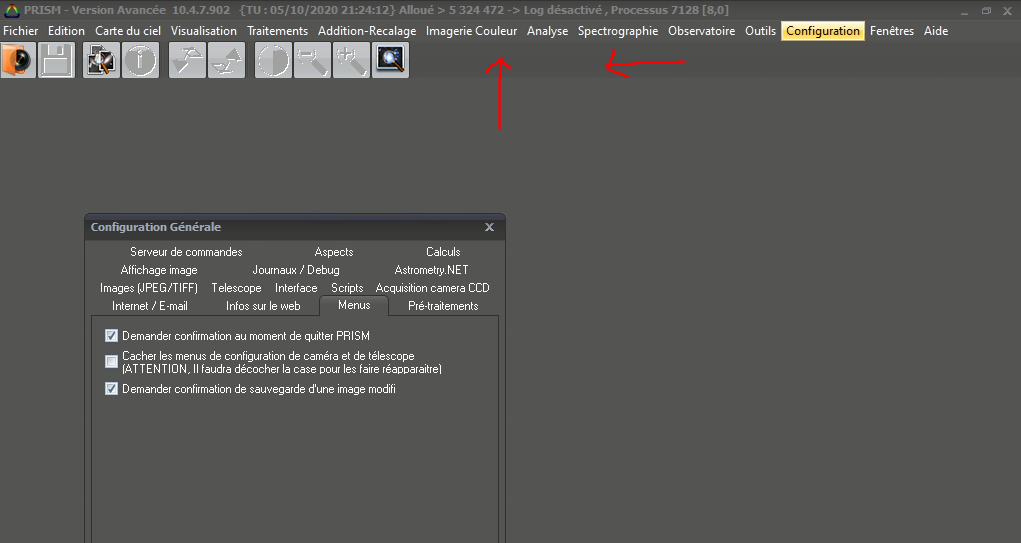Go to the Journaux / Debug tab
Screen dimensions: 1021x543
coord(295,270)
